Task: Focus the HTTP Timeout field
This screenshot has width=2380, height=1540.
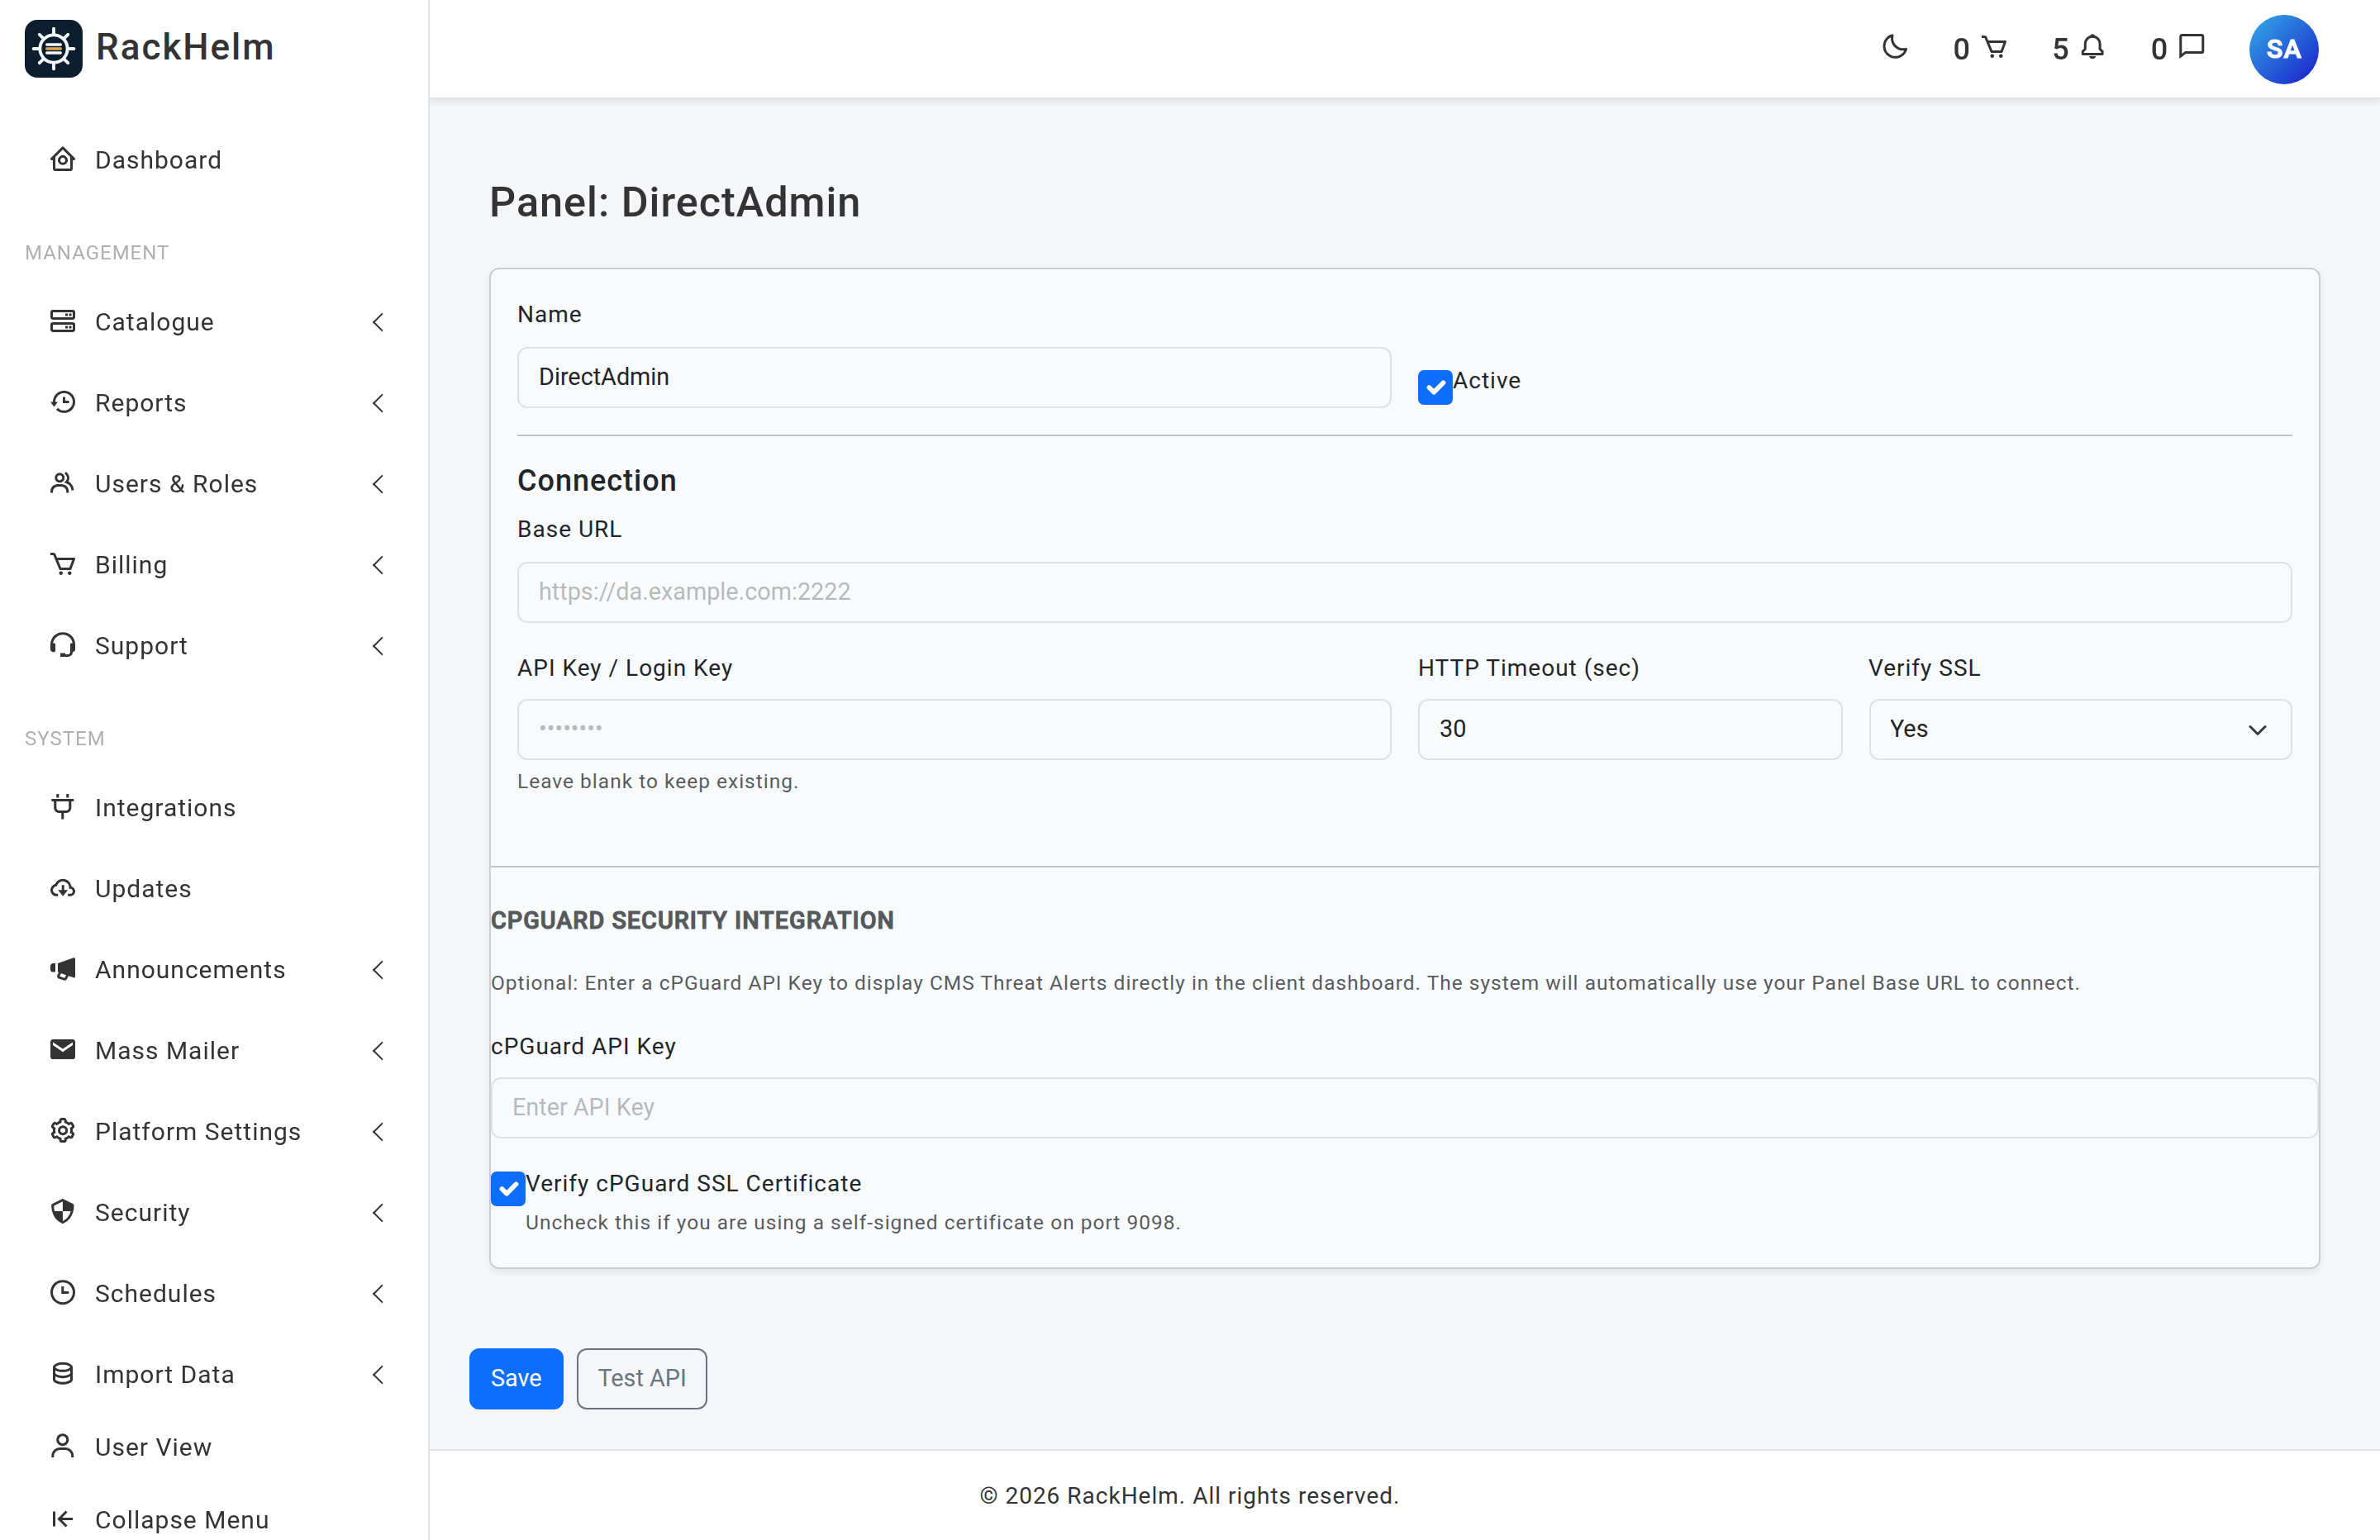Action: pyautogui.click(x=1629, y=729)
